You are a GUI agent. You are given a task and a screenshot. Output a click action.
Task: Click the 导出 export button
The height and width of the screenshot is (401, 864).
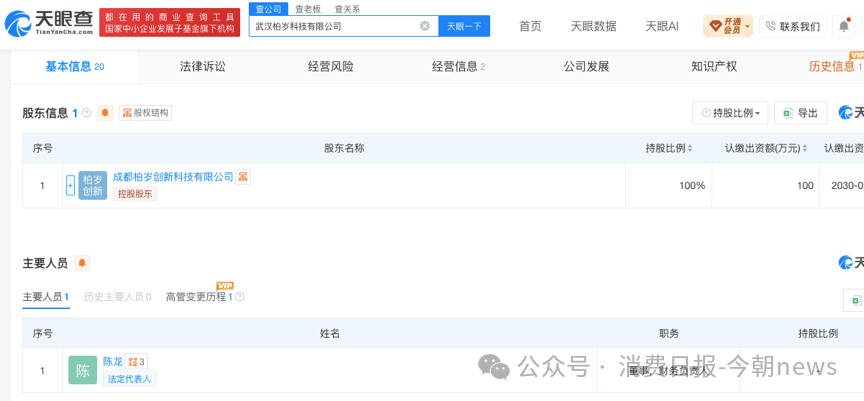tap(800, 113)
